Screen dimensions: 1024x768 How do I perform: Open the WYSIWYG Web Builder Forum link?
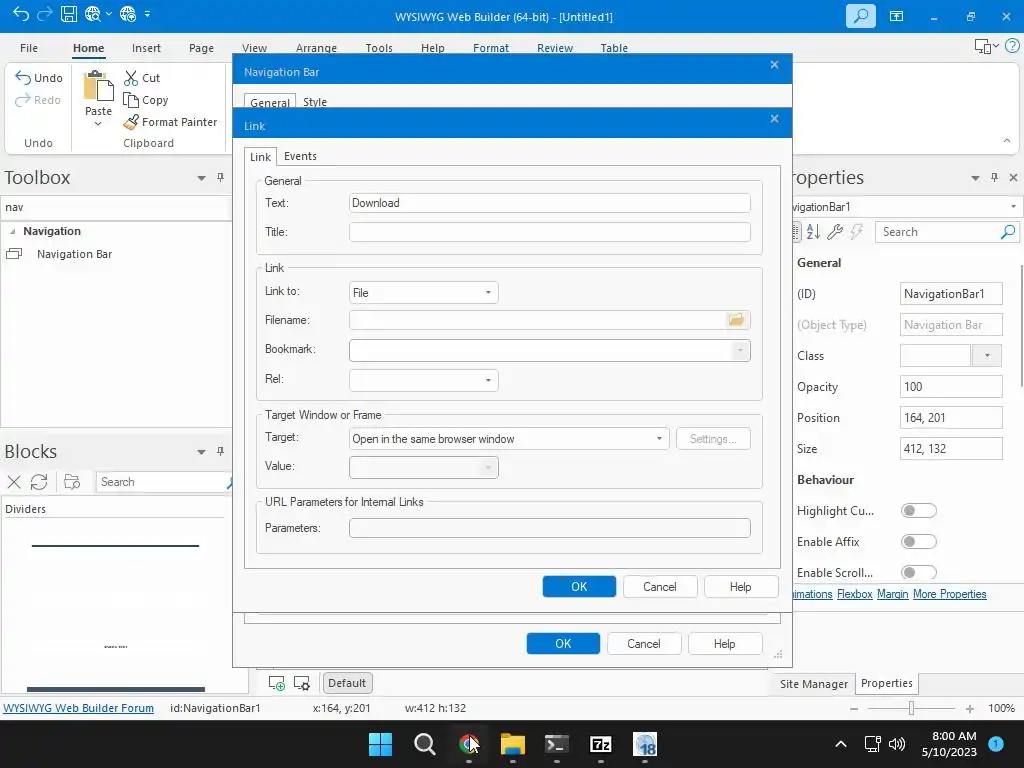click(x=78, y=708)
